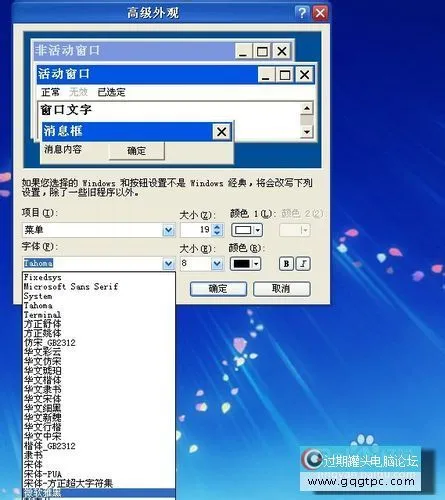Screen dimensions: 445x500
Task: Click the active window close X in preview
Action: [x=304, y=75]
